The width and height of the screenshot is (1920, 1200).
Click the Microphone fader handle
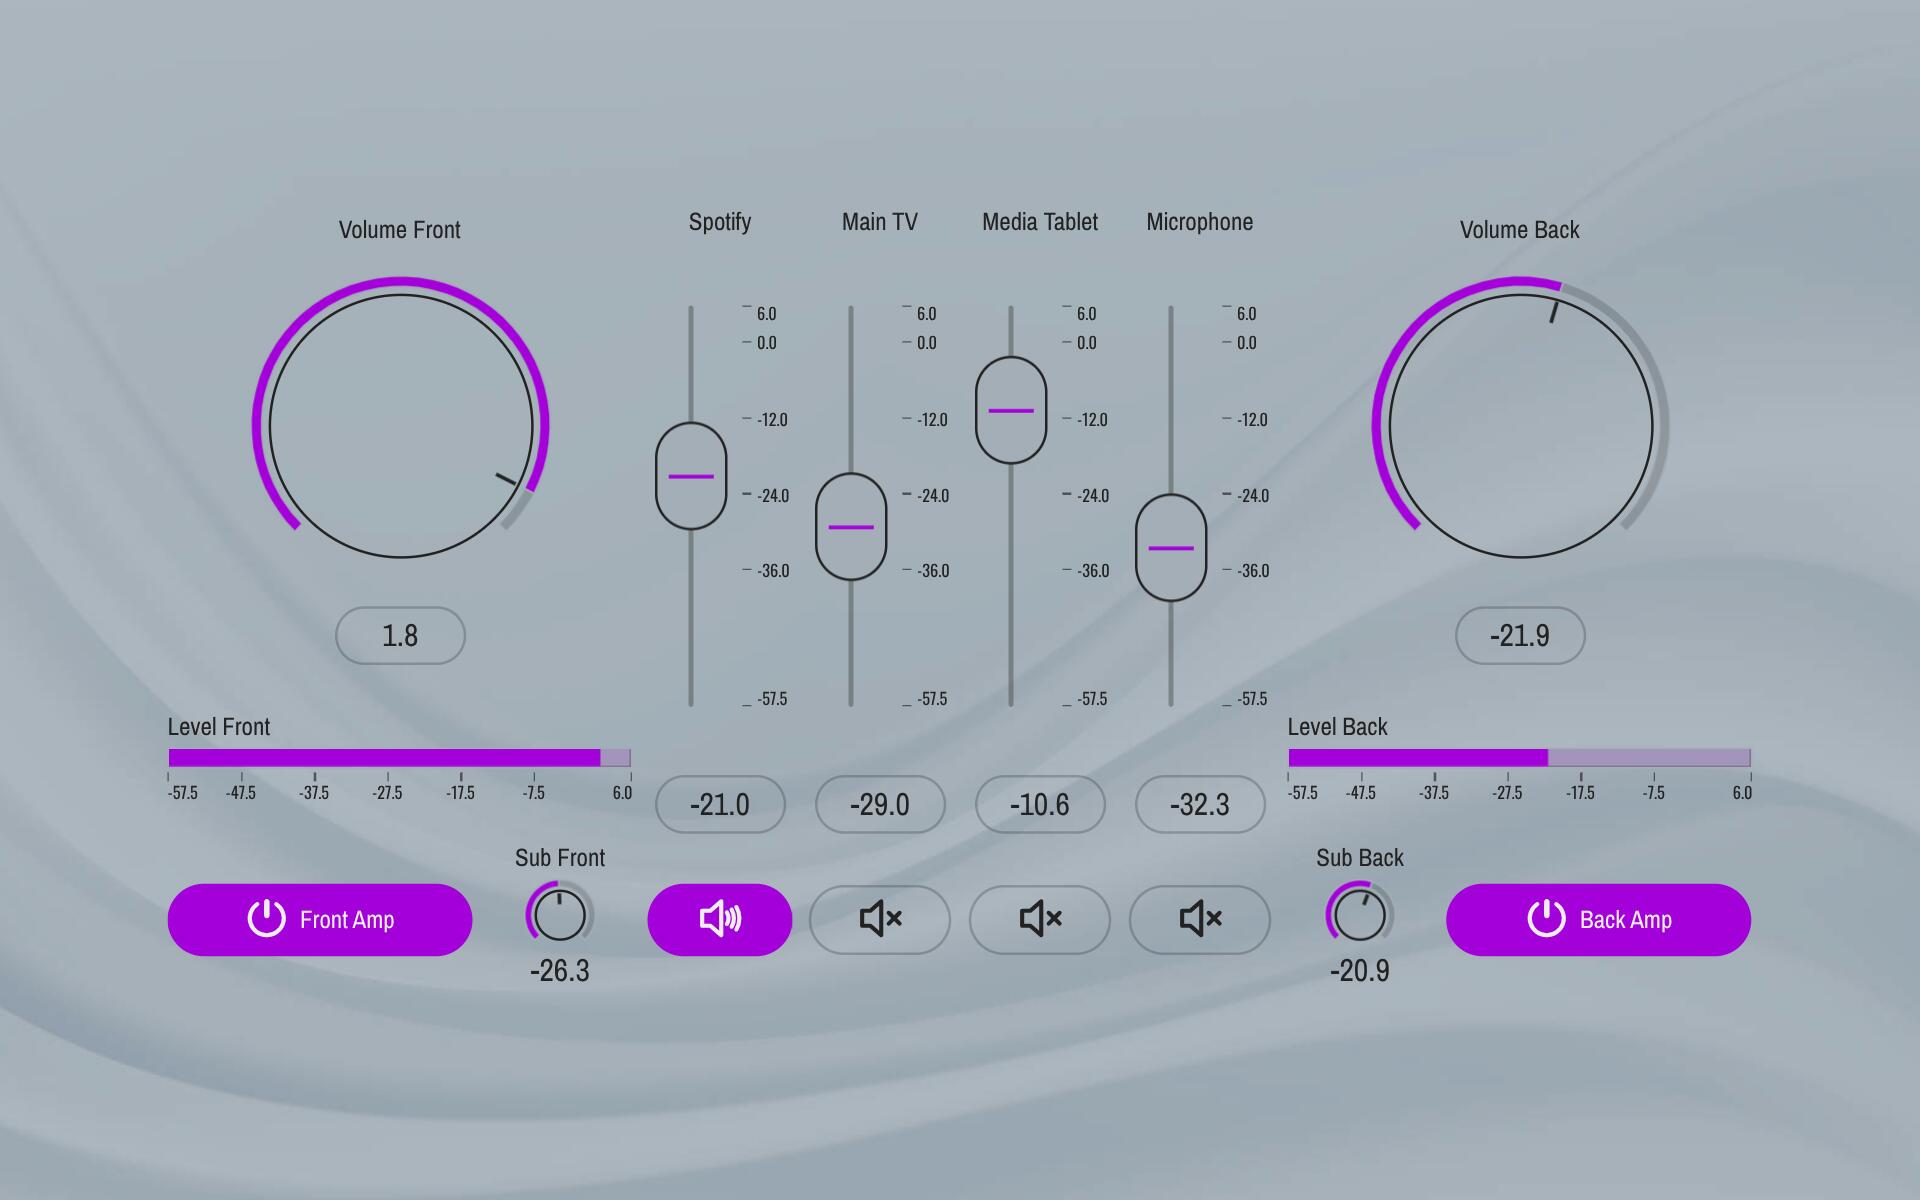click(x=1171, y=548)
